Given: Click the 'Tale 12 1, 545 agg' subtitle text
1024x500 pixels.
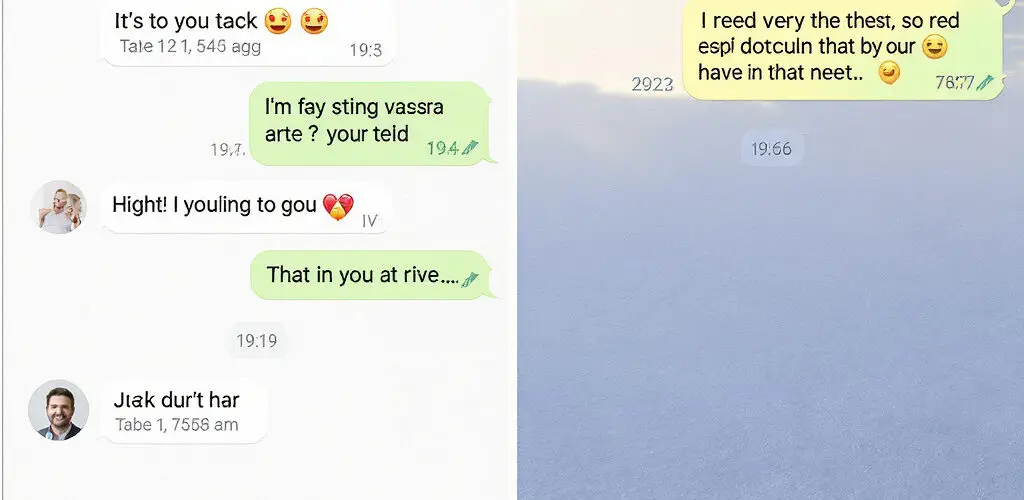Looking at the screenshot, I should tap(191, 46).
